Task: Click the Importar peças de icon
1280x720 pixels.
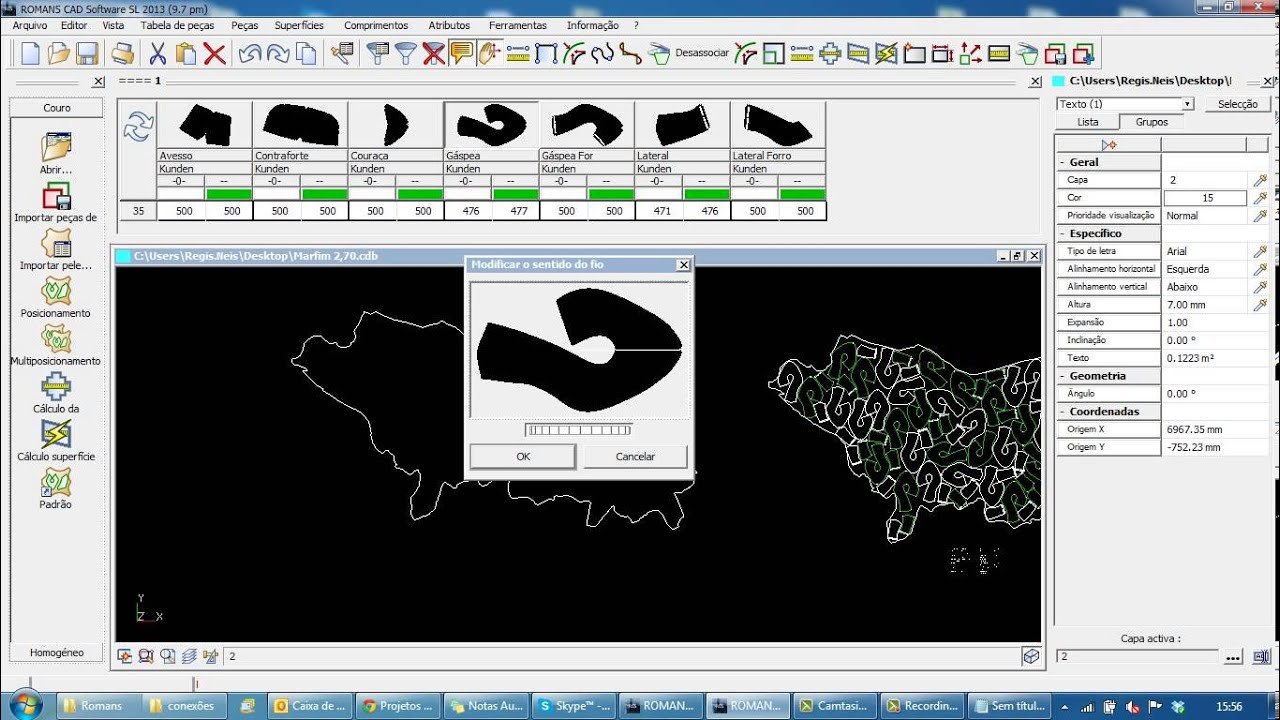Action: (56, 195)
